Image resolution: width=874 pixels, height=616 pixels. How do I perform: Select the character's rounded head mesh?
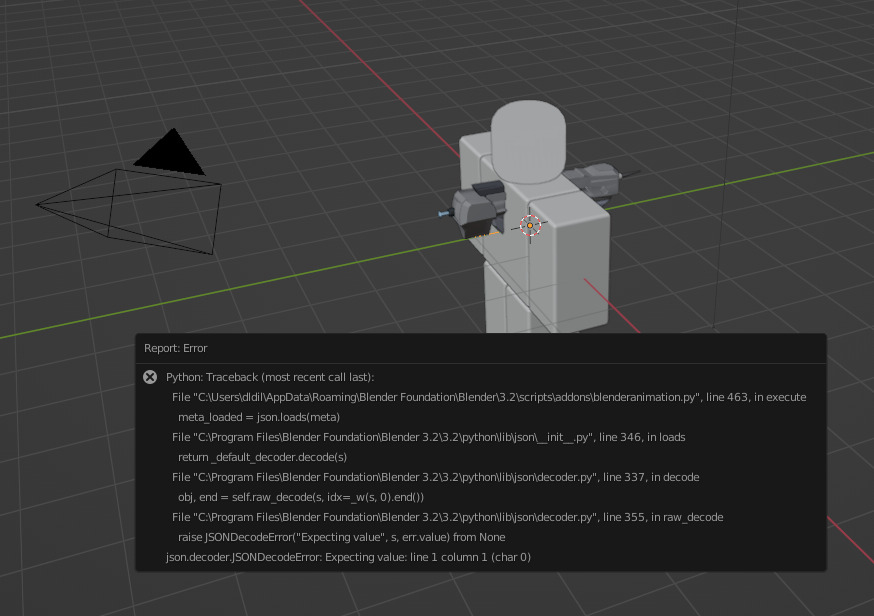[x=528, y=143]
